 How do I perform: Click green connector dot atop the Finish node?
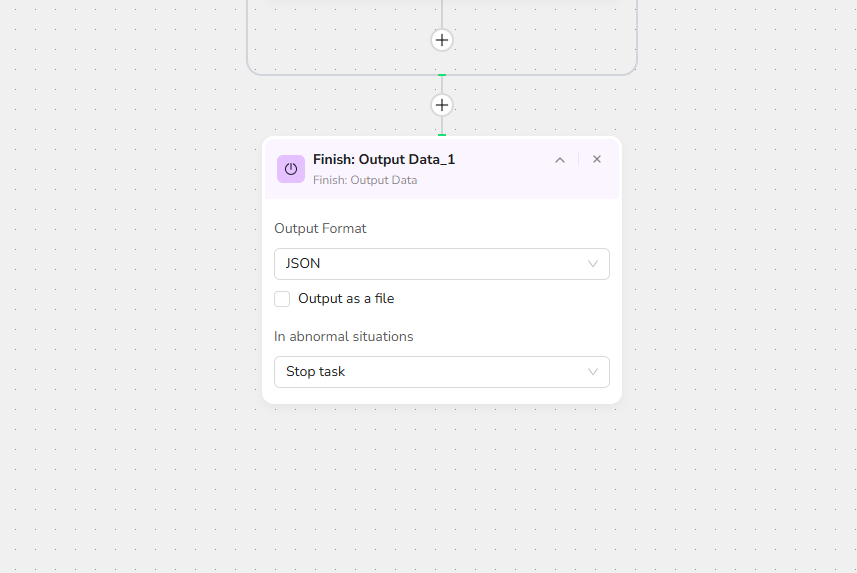coord(442,135)
